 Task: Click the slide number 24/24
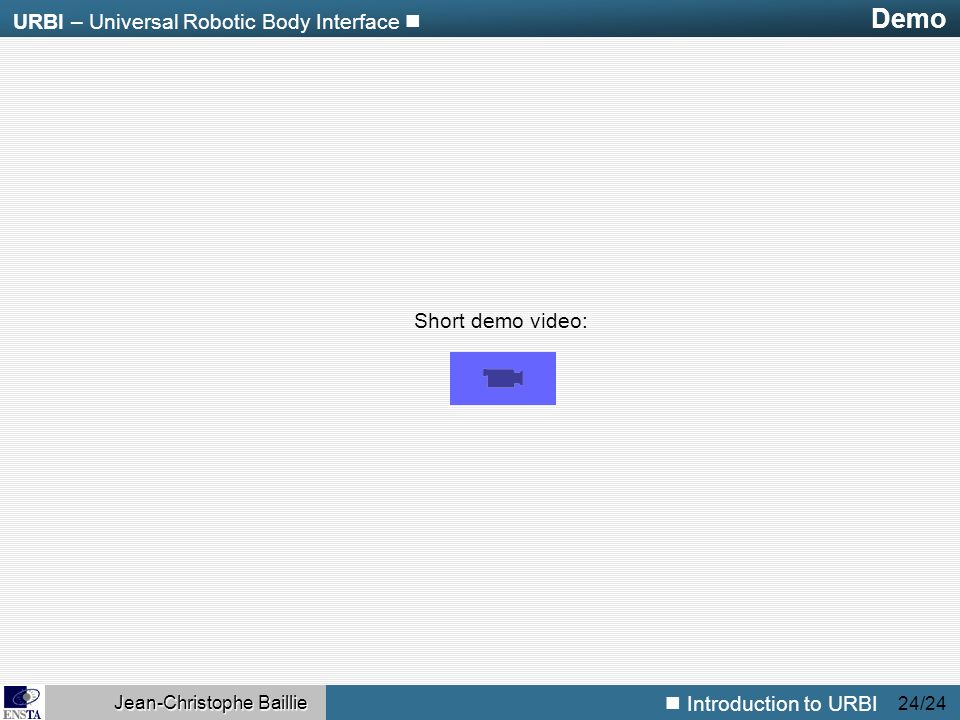click(922, 703)
